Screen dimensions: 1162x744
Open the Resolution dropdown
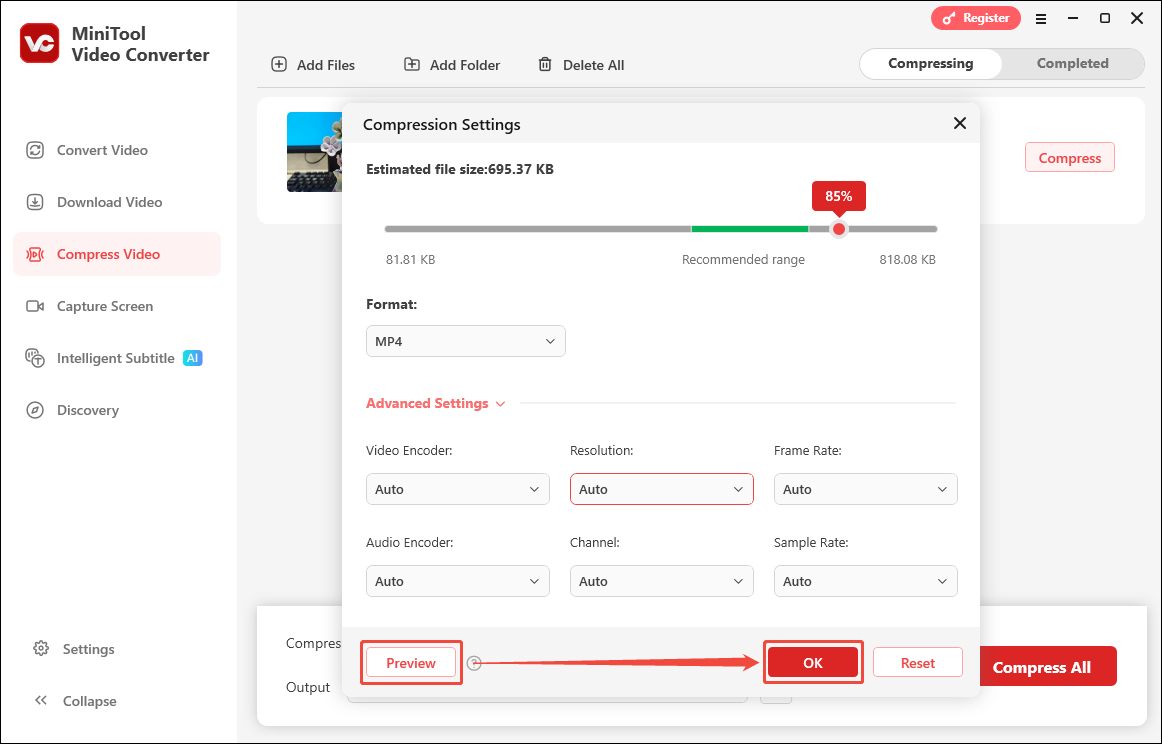[x=661, y=489]
